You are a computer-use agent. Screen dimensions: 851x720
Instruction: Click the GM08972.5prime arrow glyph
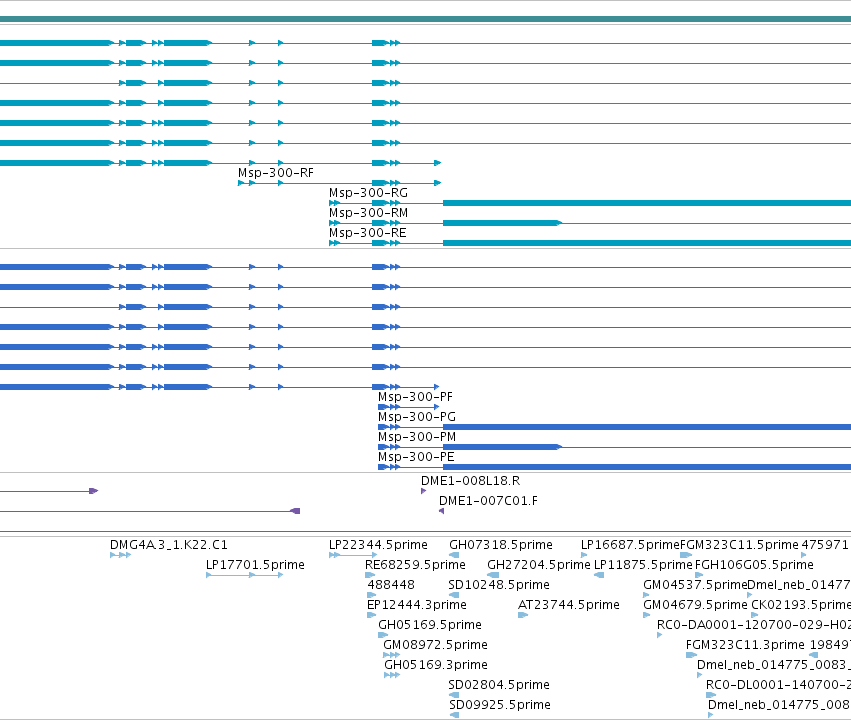[x=391, y=655]
